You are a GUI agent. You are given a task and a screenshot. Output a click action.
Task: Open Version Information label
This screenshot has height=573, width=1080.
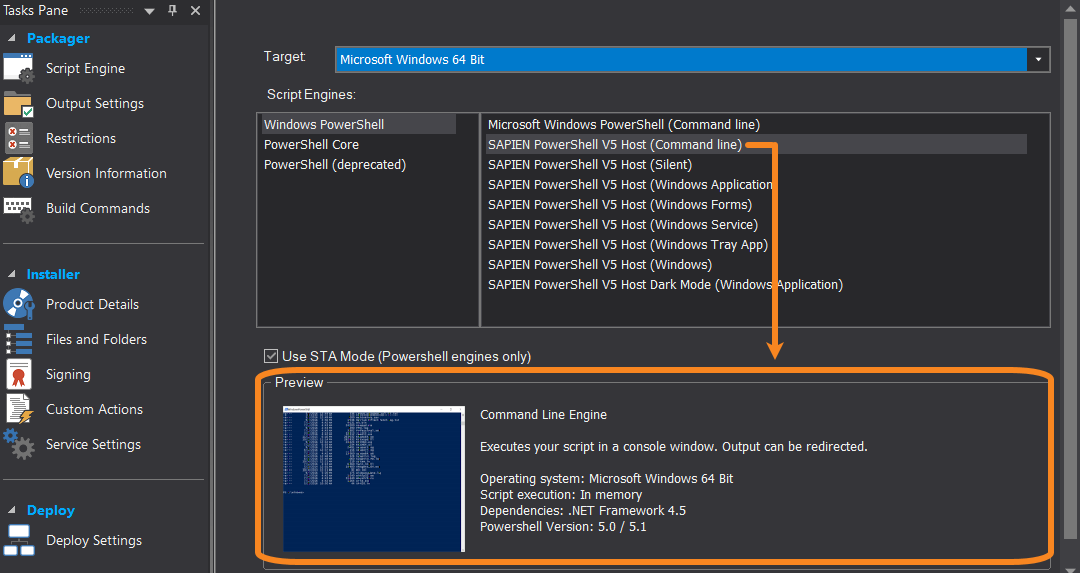[x=106, y=174]
